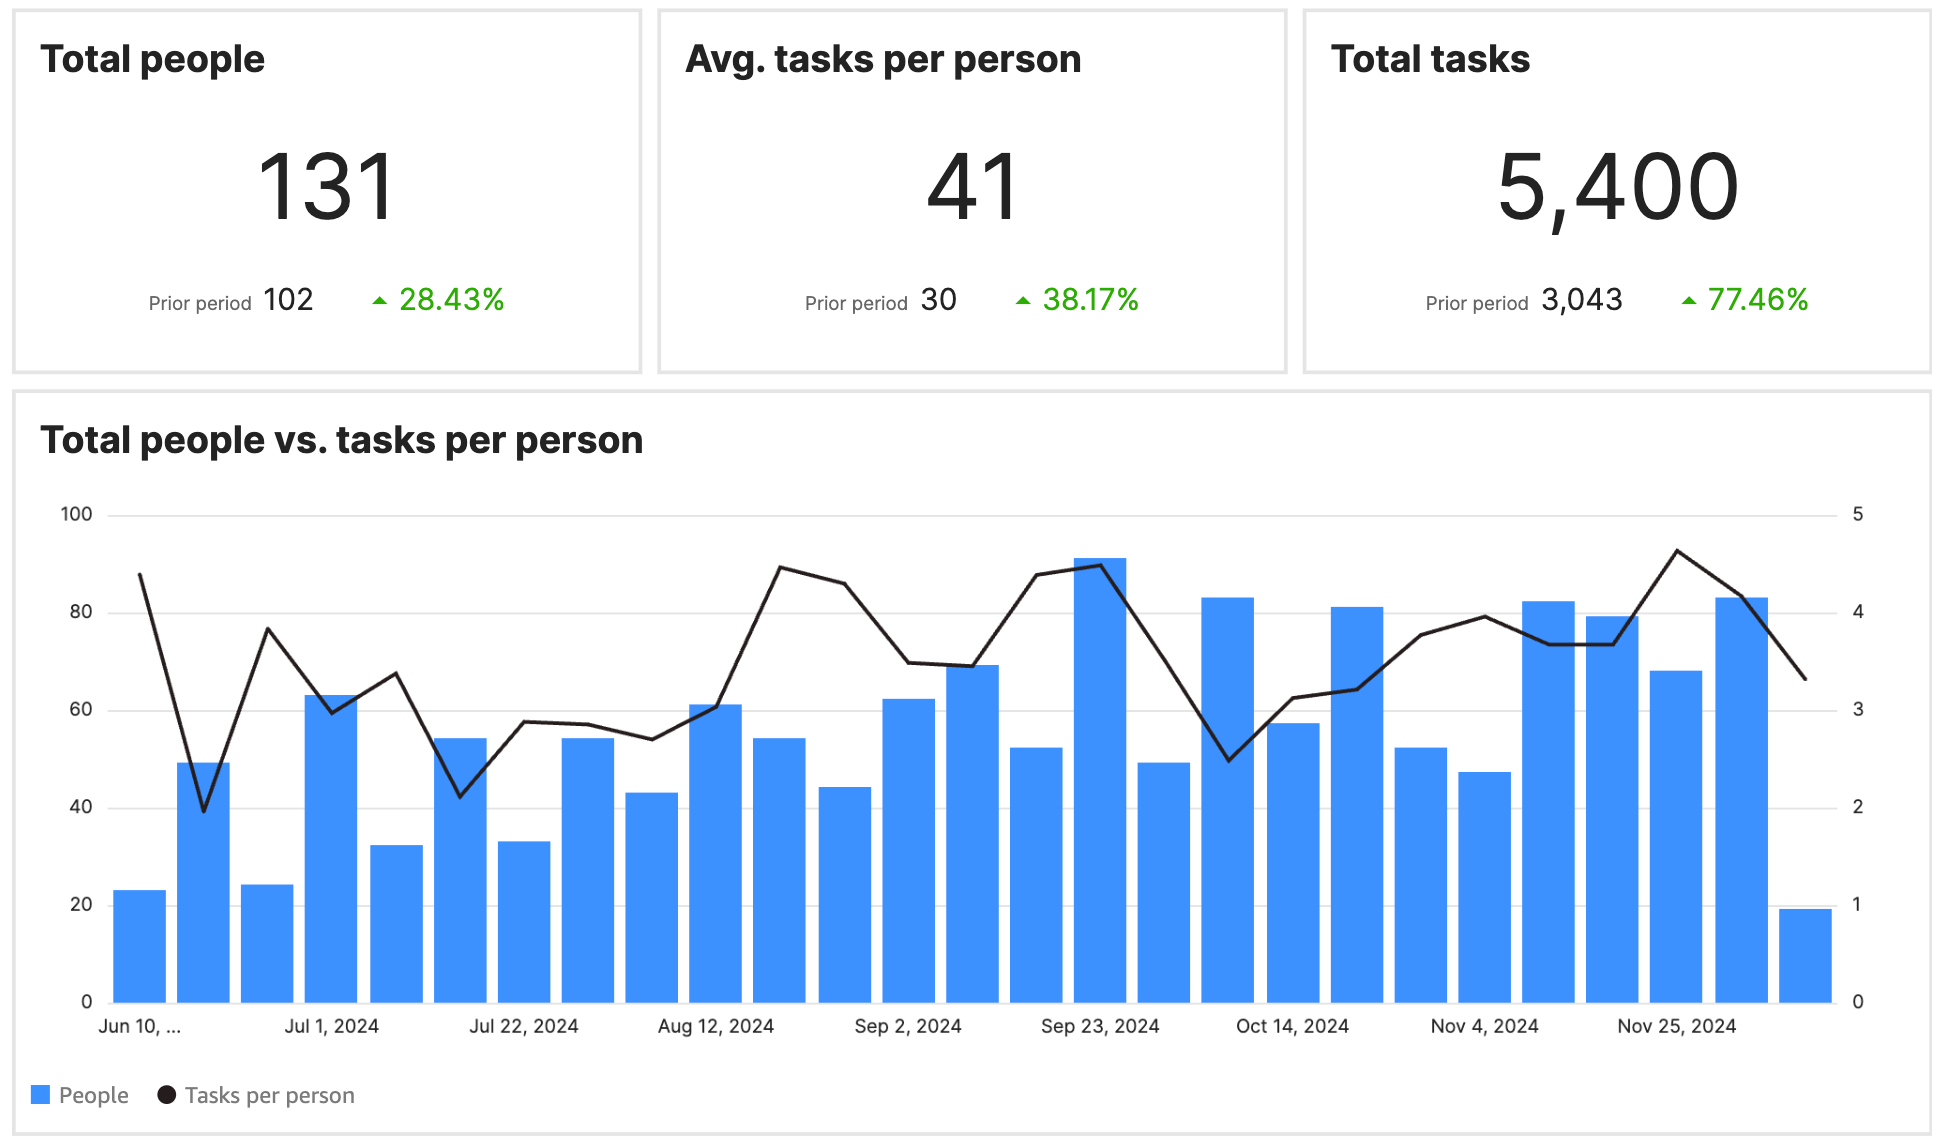This screenshot has height=1144, width=1940.
Task: Click the up-arrow indicator next to 38.17%
Action: [1023, 299]
